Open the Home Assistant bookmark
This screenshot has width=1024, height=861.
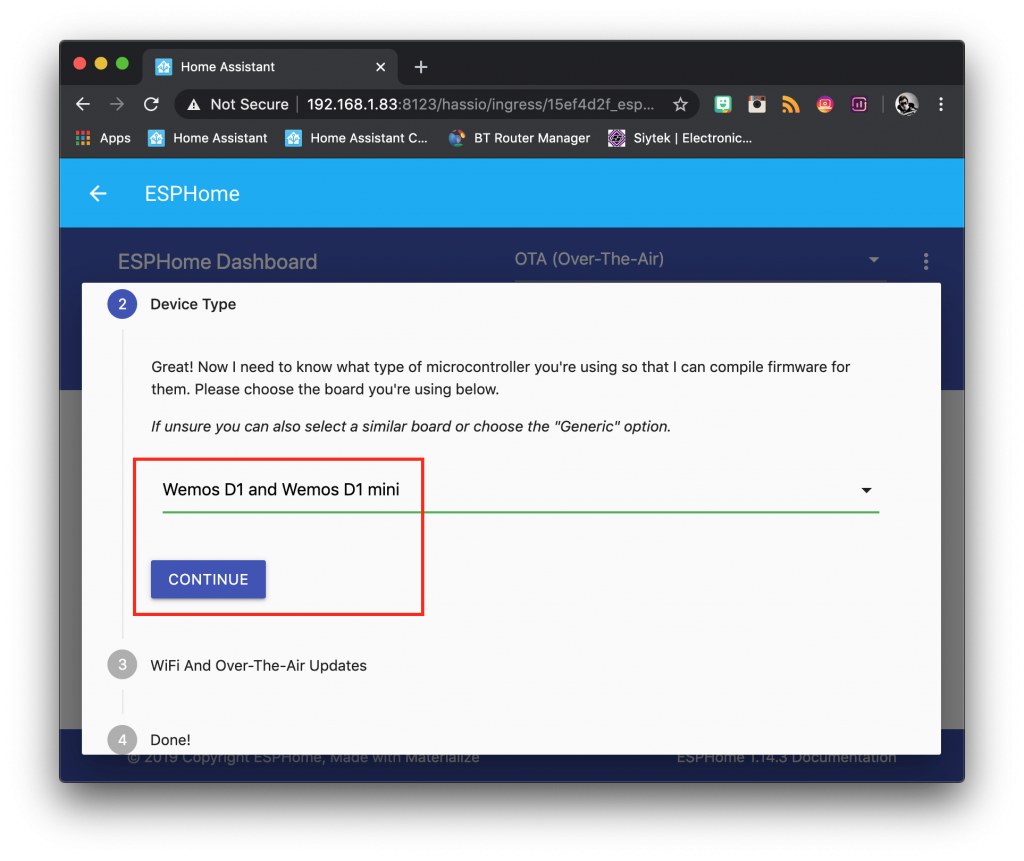click(x=208, y=138)
